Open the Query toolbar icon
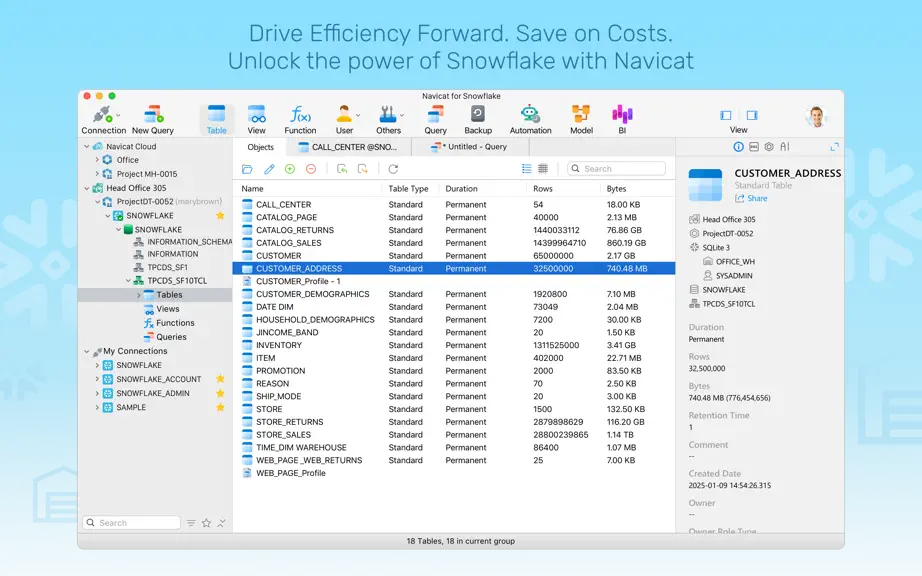This screenshot has height=576, width=922. tap(436, 120)
